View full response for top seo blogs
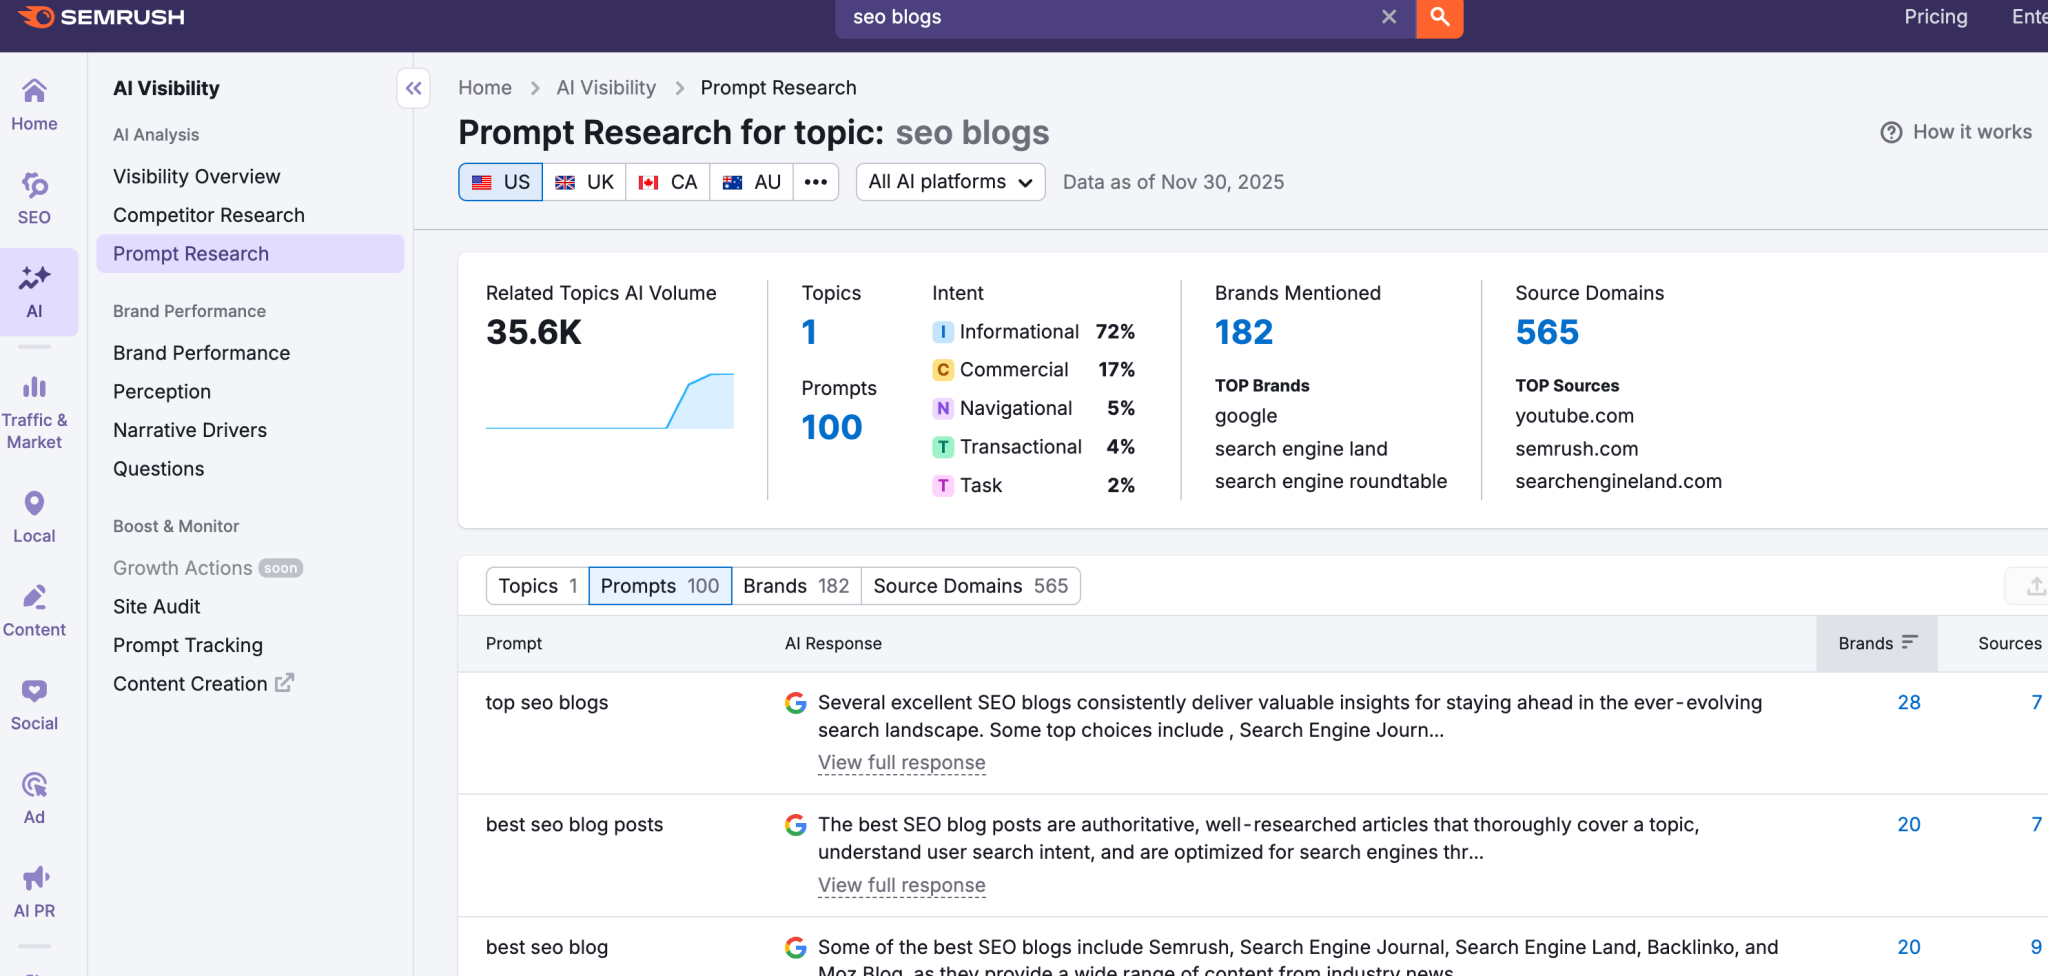2048x976 pixels. [x=901, y=763]
